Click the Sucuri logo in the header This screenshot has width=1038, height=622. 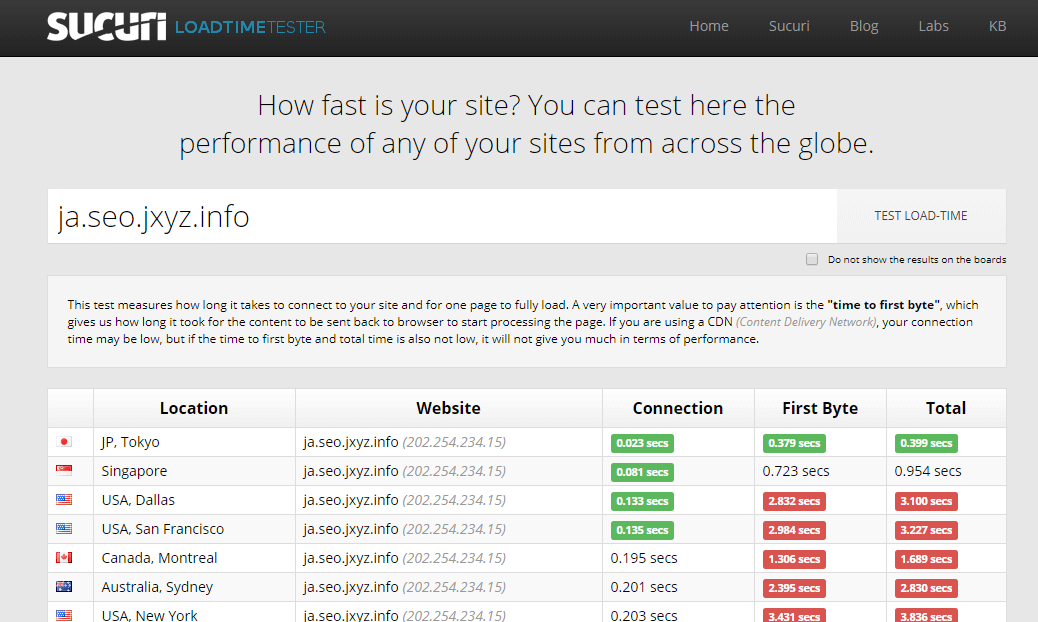click(106, 27)
